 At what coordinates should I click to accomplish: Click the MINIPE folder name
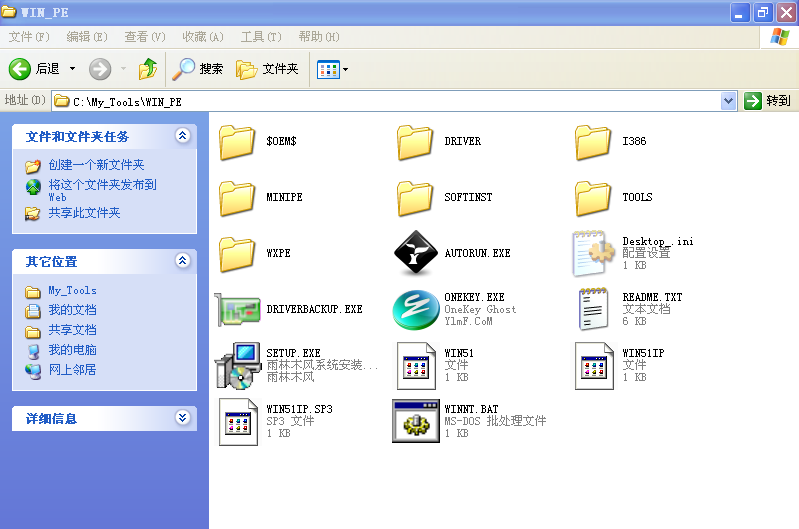click(284, 197)
